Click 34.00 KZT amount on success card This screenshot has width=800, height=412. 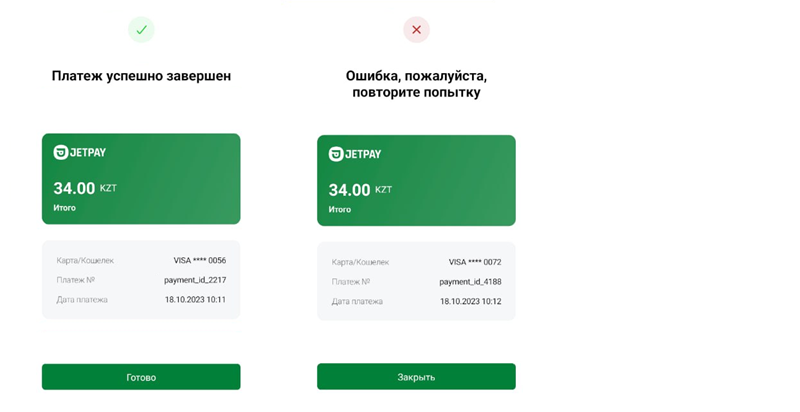(85, 188)
